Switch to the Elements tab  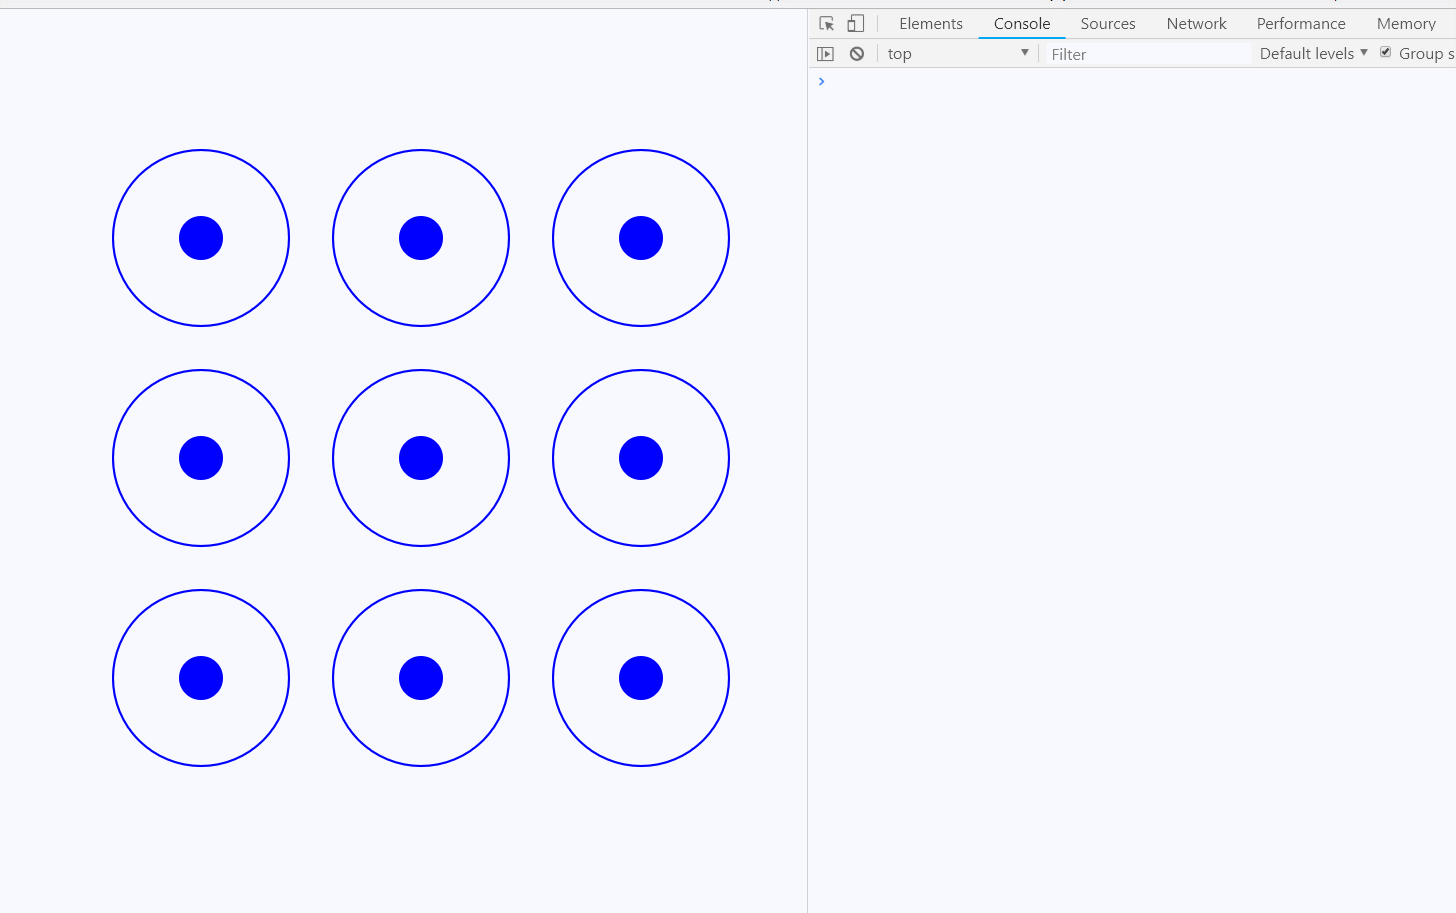pos(930,23)
